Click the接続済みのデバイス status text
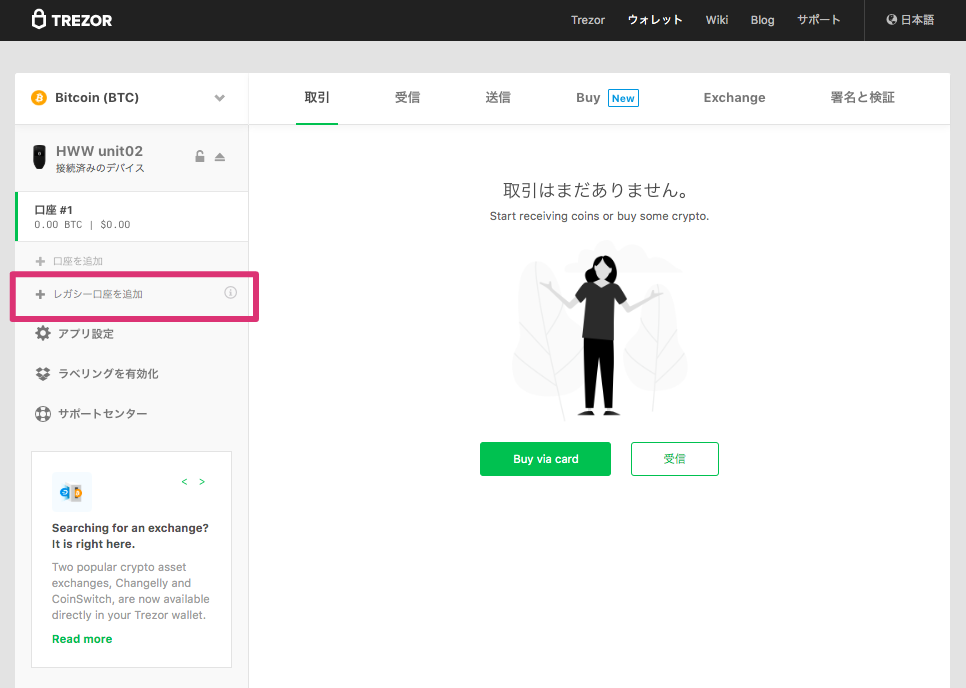Image resolution: width=966 pixels, height=688 pixels. click(100, 168)
